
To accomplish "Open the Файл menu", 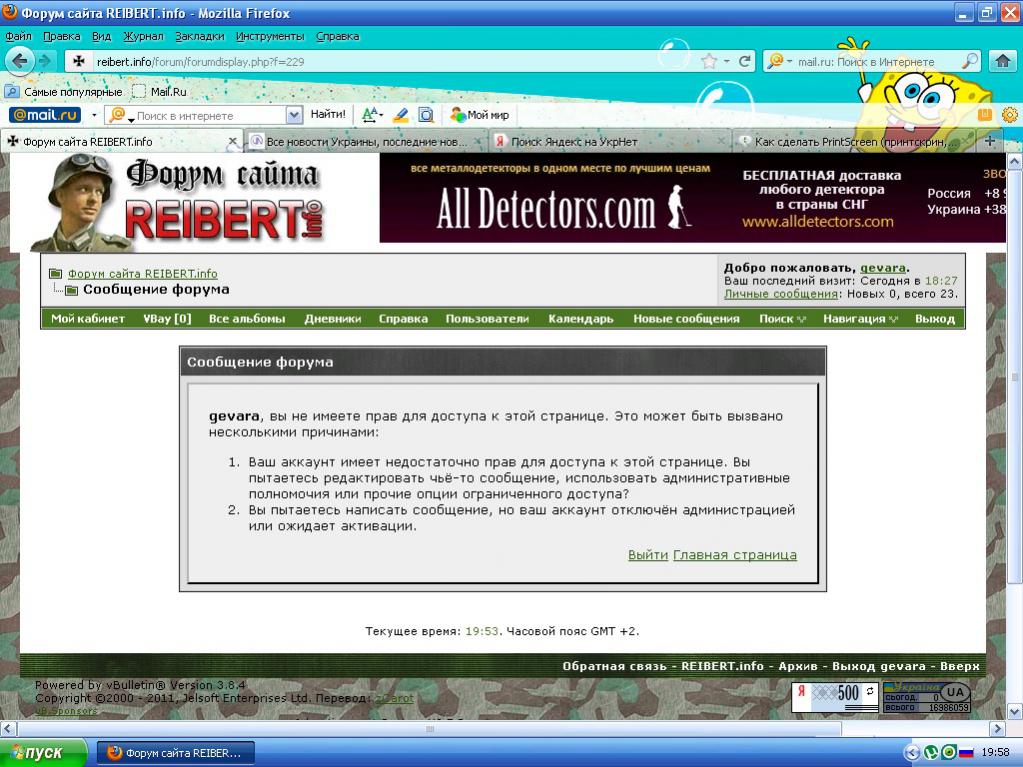I will [x=18, y=36].
